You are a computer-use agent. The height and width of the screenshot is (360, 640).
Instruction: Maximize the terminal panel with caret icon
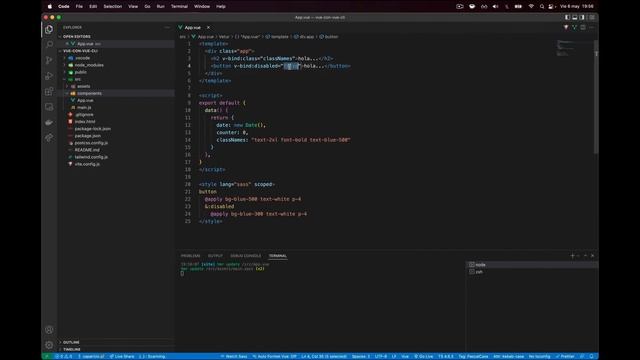585,256
